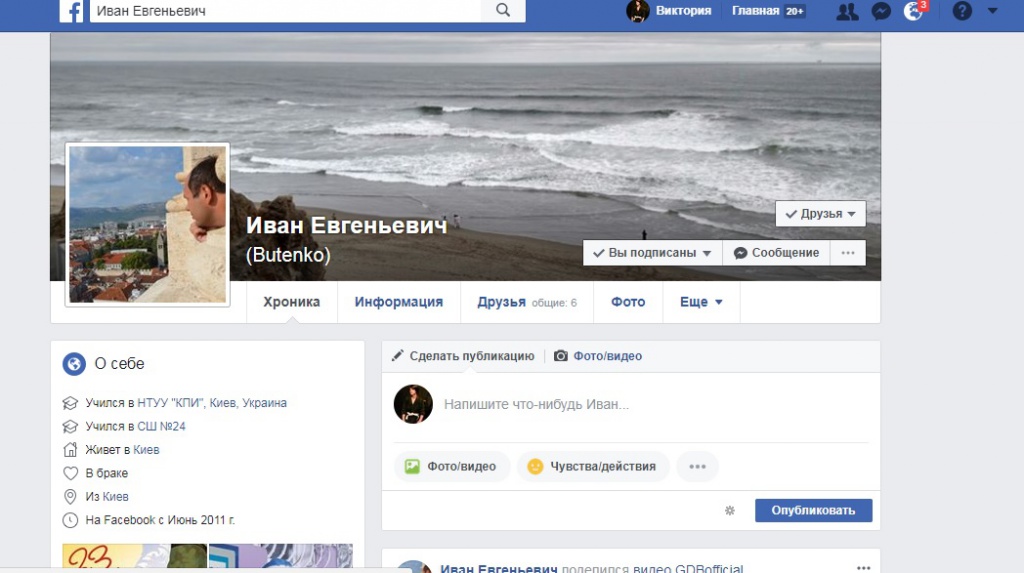Click the composer avatar photo
1024x573 pixels.
[413, 404]
